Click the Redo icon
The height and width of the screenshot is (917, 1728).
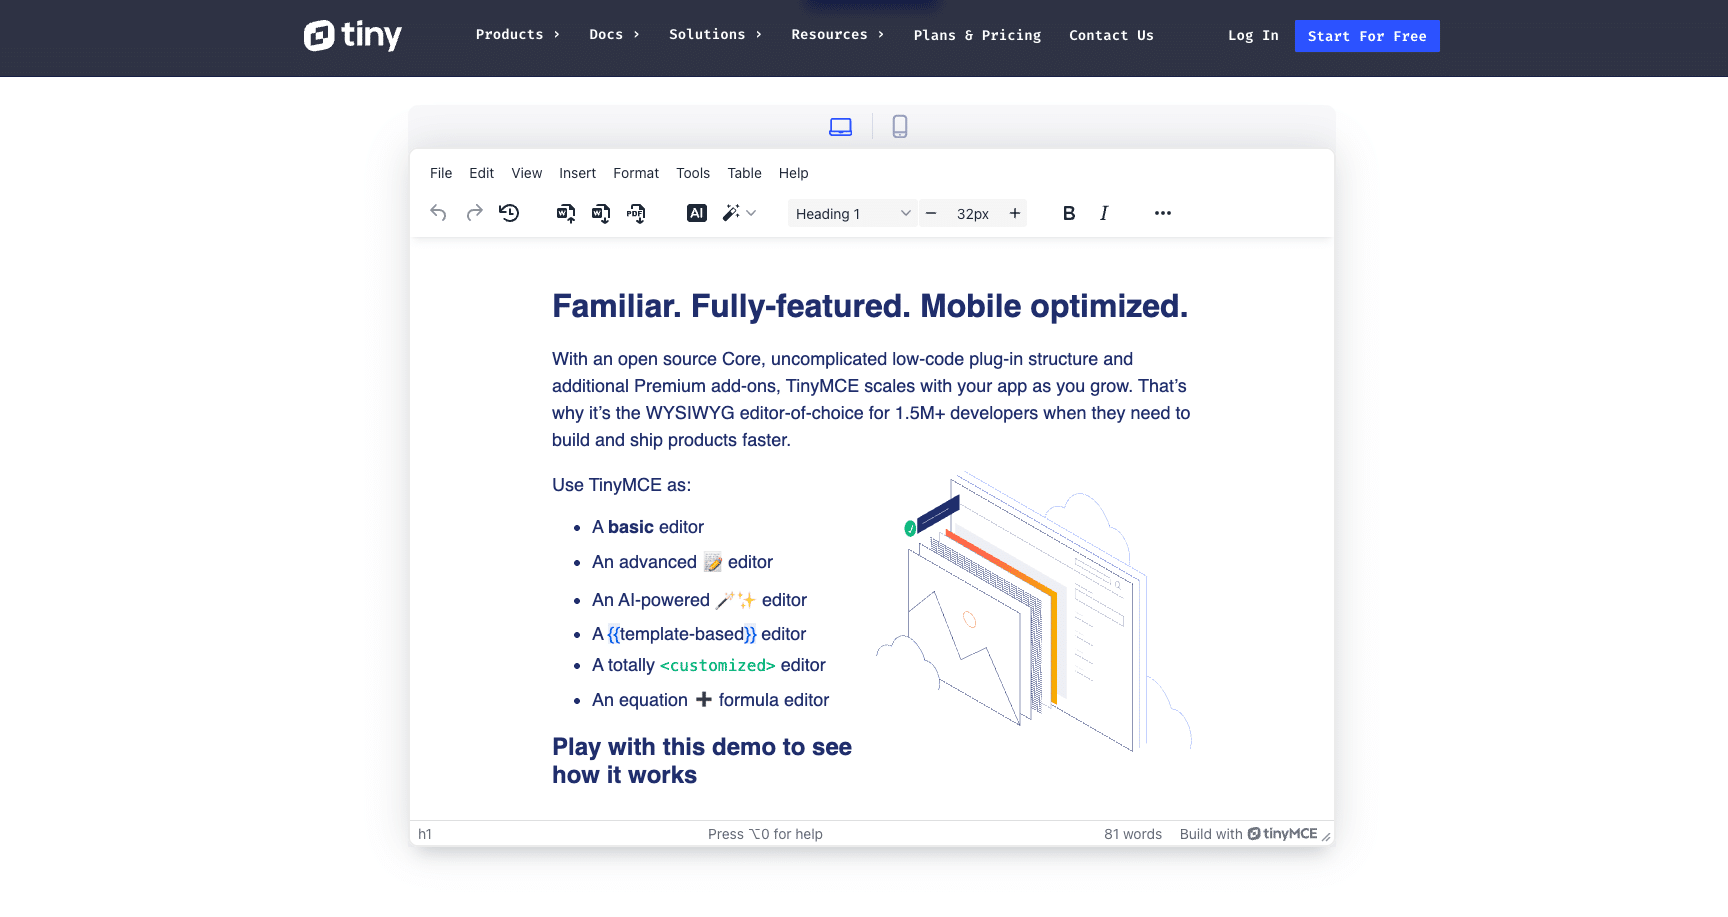[x=473, y=213]
